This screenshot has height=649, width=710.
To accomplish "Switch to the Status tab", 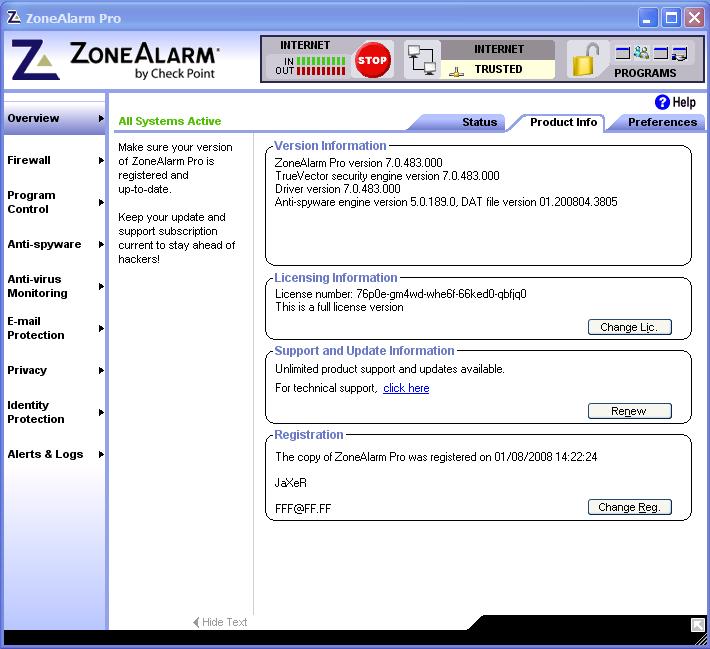I will tap(479, 122).
